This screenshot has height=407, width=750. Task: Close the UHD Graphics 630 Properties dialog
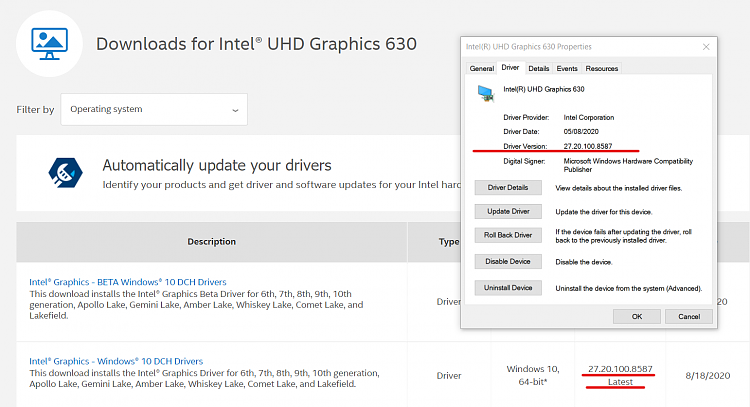[x=706, y=47]
